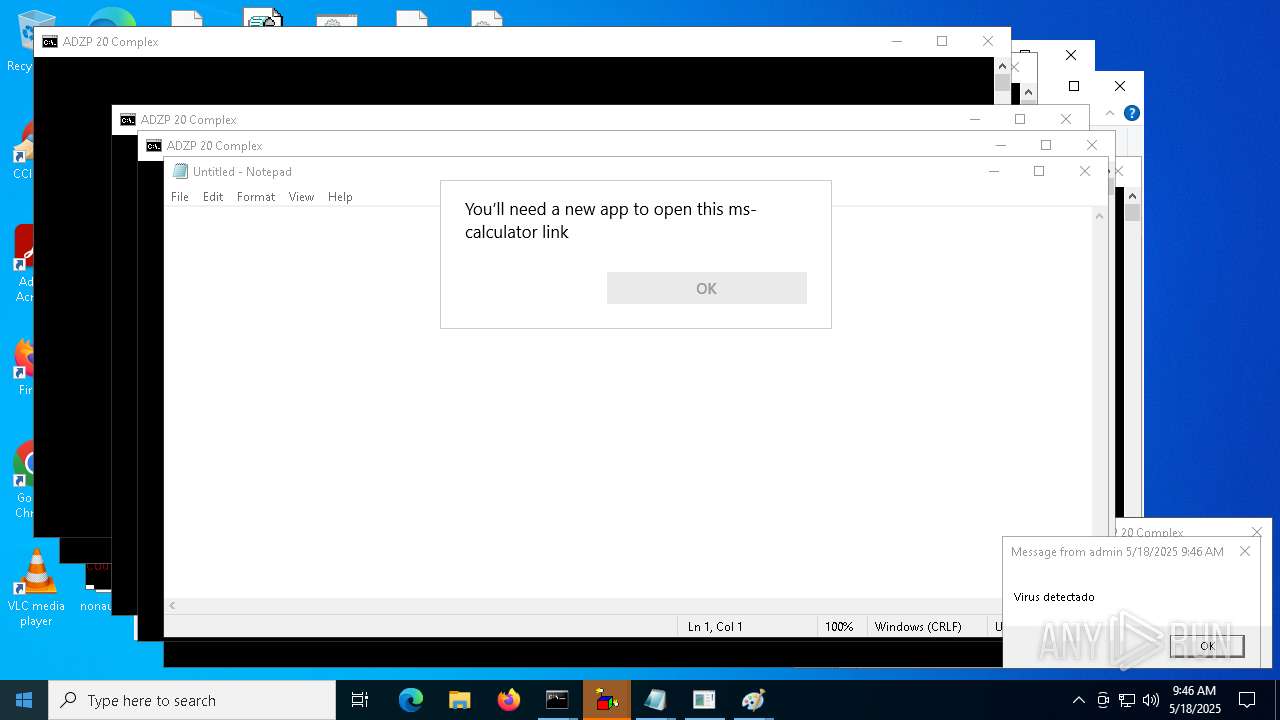Open Notepad File menu
This screenshot has height=720, width=1280.
pyautogui.click(x=180, y=197)
